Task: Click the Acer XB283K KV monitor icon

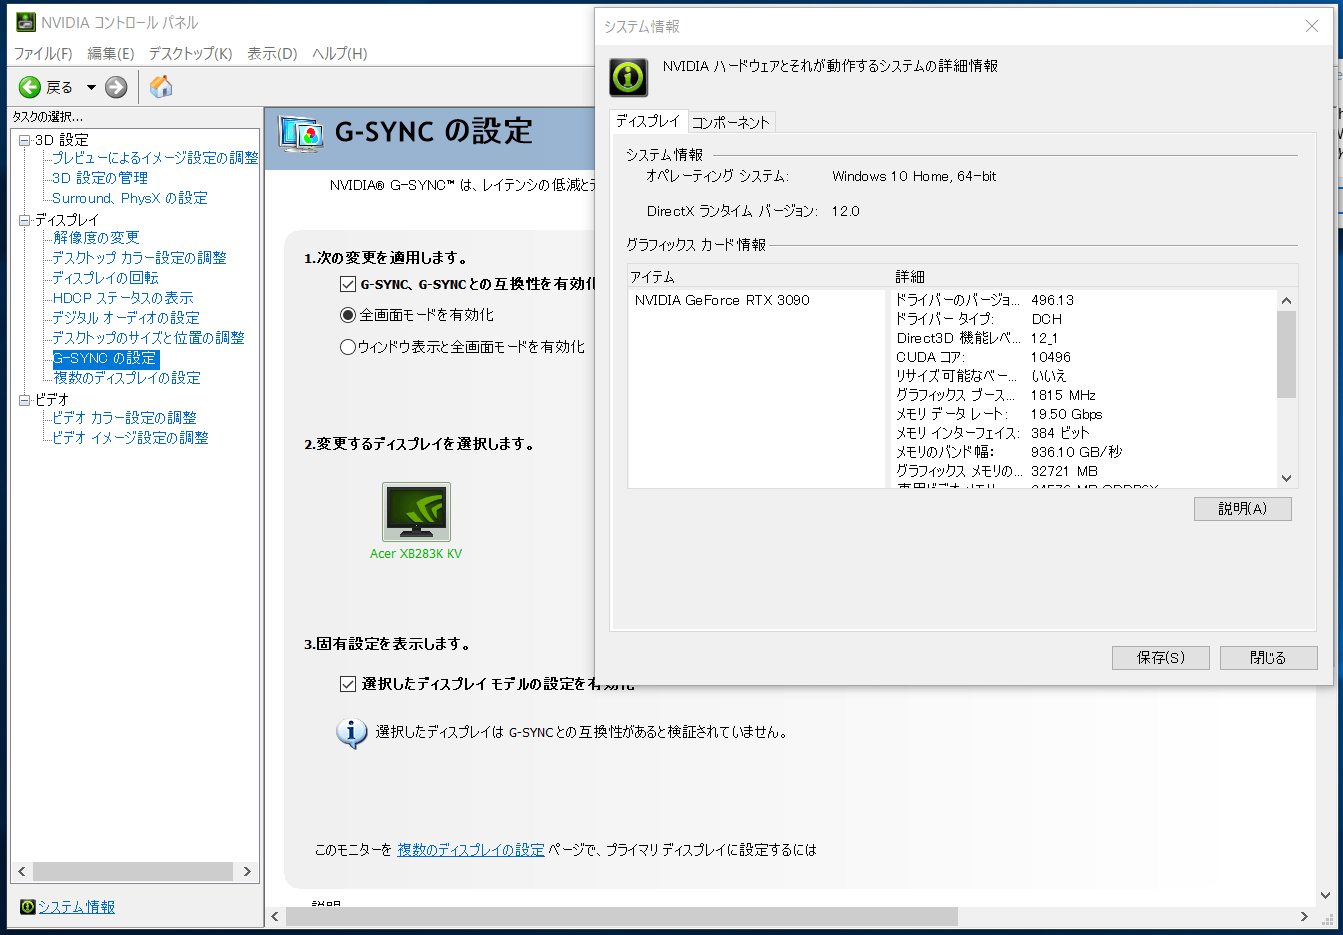Action: [416, 512]
